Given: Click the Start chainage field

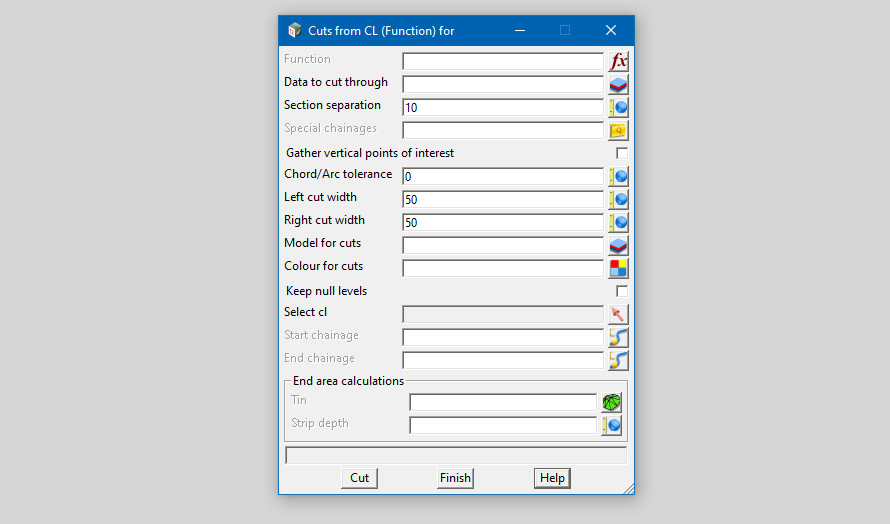Looking at the screenshot, I should 503,337.
